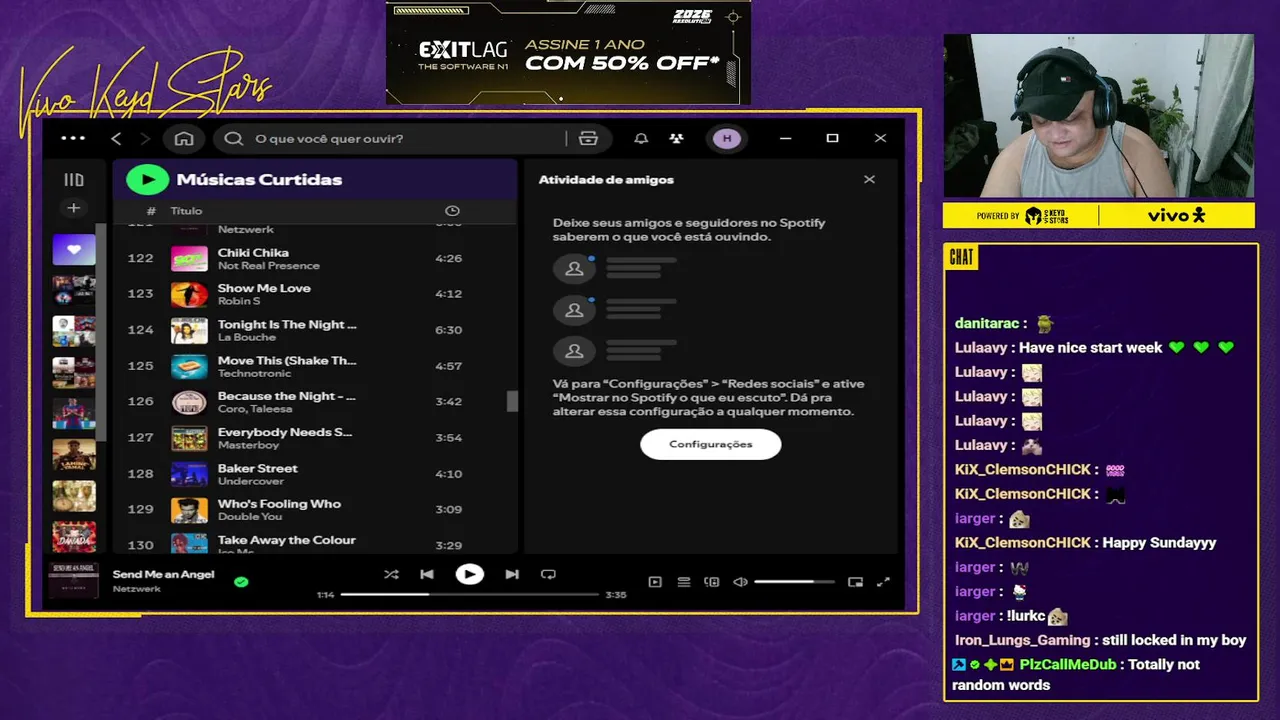Open 'Send Me an Angel' now-playing title
Viewport: 1280px width, 720px height.
point(163,574)
